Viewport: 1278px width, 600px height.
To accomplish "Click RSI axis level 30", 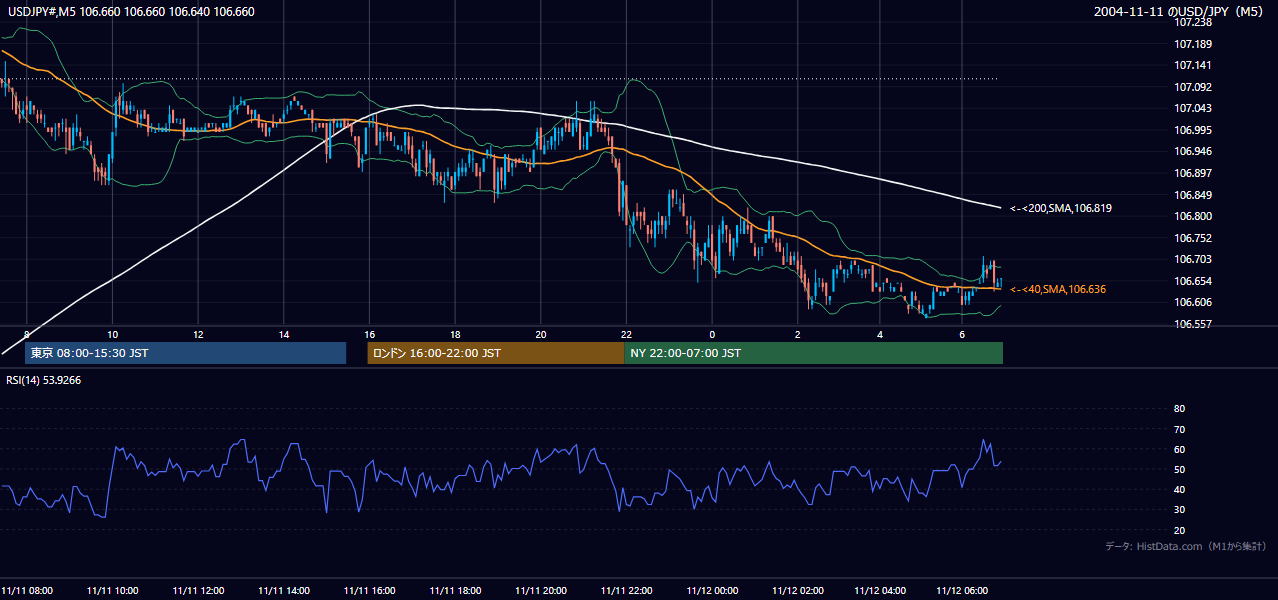I will [1179, 510].
